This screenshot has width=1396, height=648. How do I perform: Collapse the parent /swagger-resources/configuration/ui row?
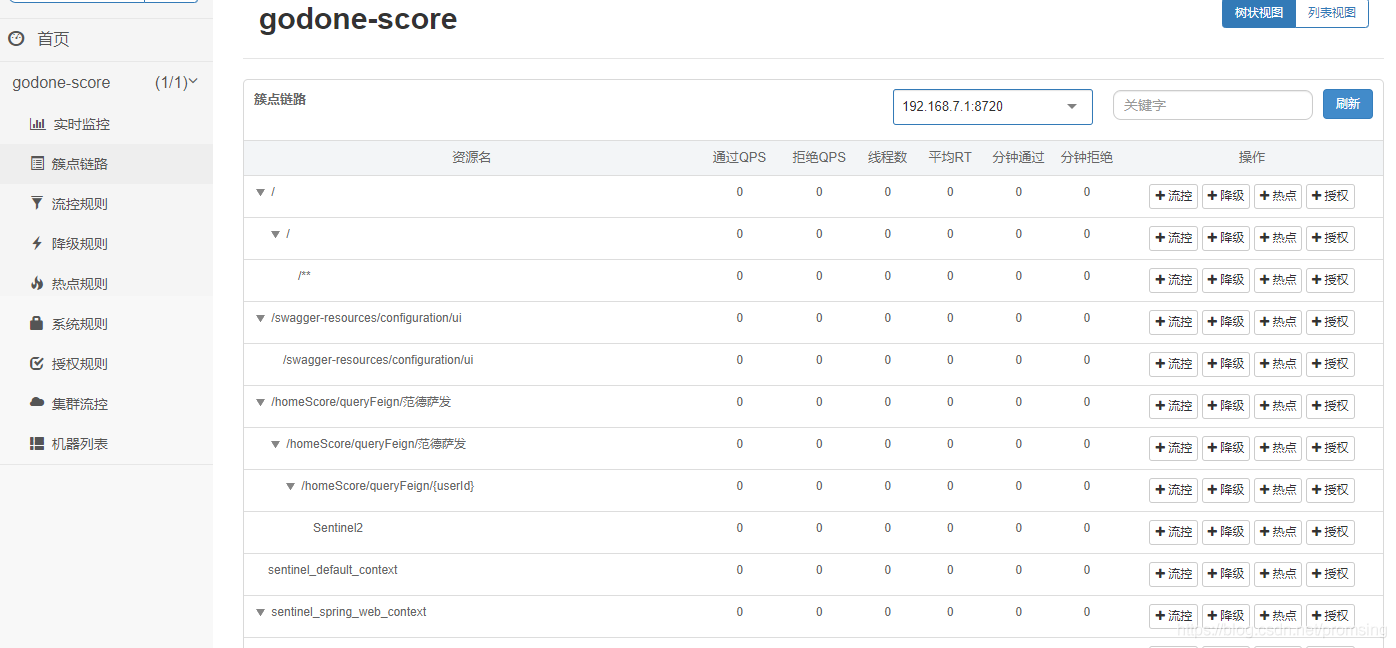(261, 318)
